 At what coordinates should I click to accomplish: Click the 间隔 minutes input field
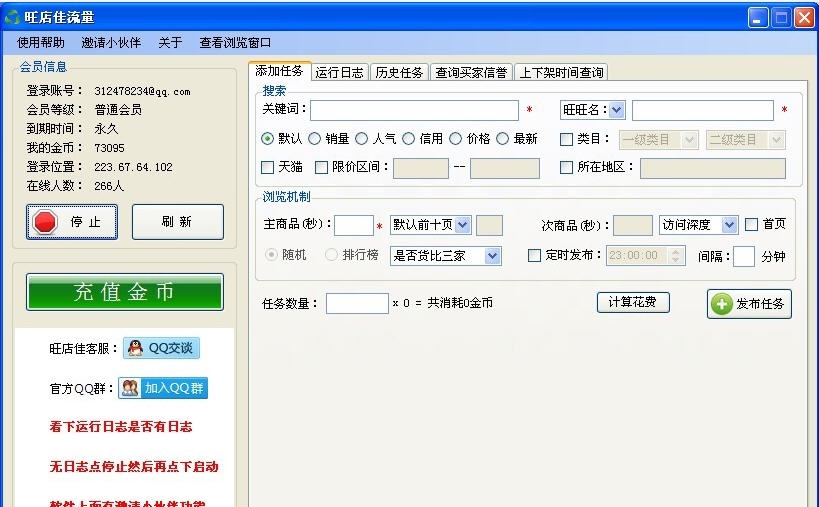pyautogui.click(x=744, y=256)
